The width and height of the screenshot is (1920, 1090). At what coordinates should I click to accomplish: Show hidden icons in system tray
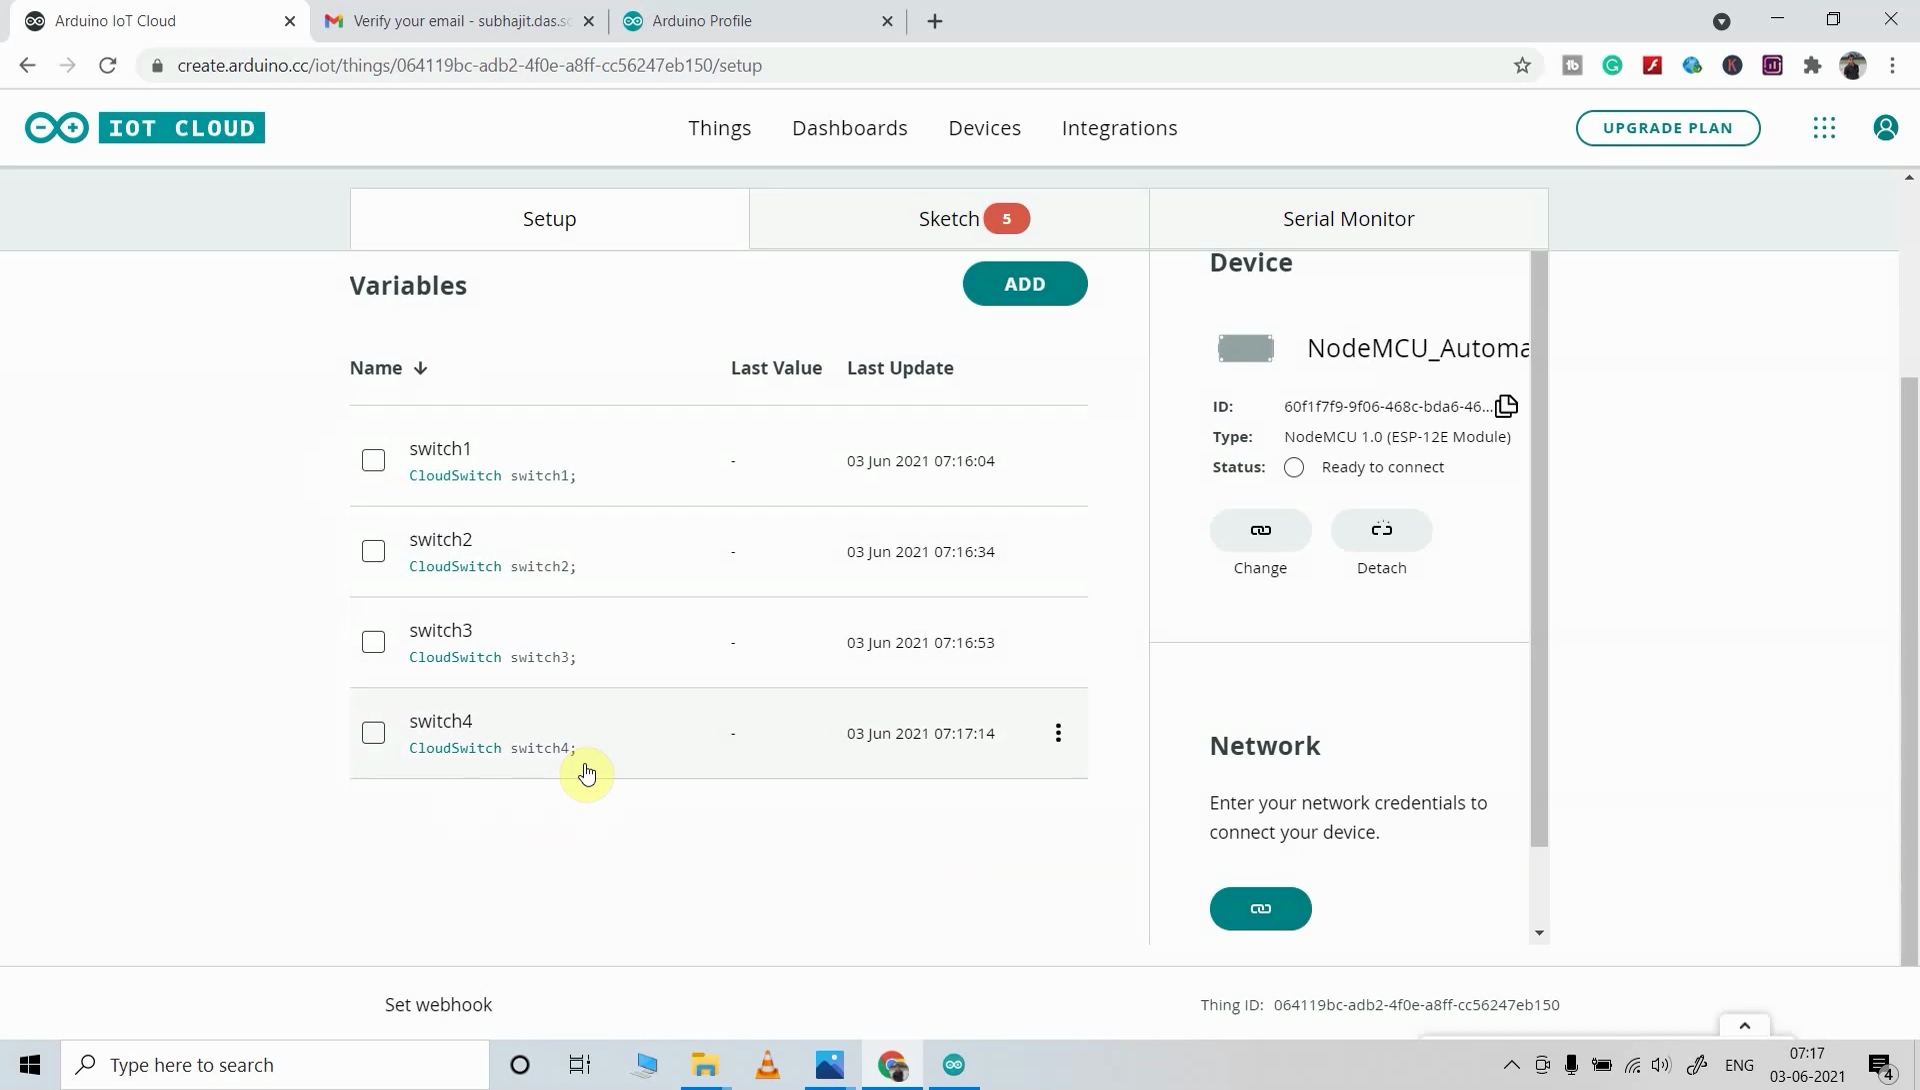[1514, 1065]
